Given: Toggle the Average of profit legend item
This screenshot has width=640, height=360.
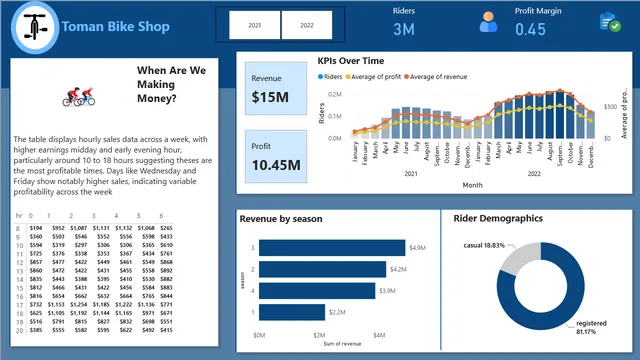Looking at the screenshot, I should (x=373, y=77).
